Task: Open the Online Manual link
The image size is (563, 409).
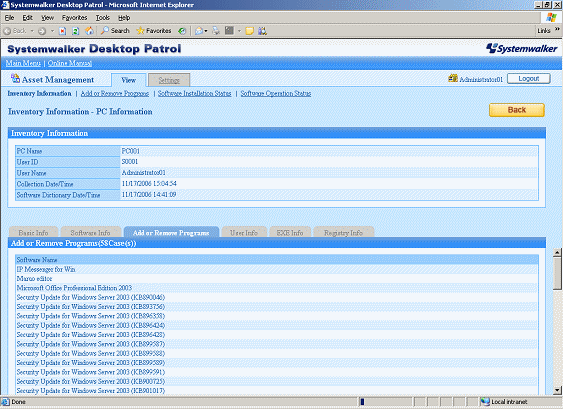Action: [70, 63]
